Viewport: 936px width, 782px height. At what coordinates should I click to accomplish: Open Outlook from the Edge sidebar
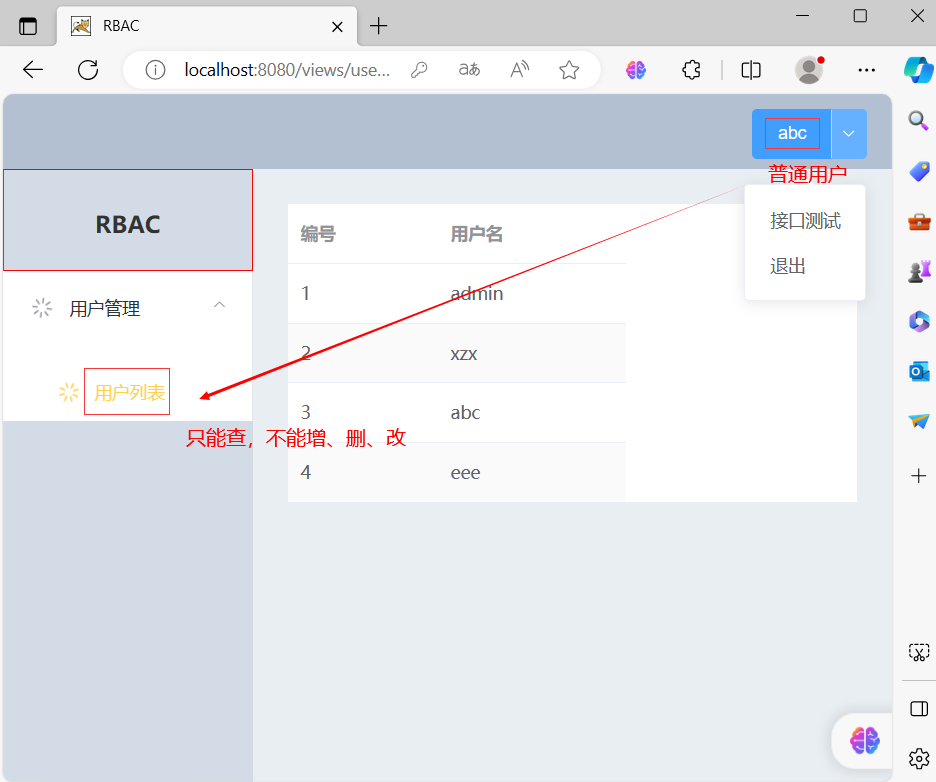pos(918,370)
